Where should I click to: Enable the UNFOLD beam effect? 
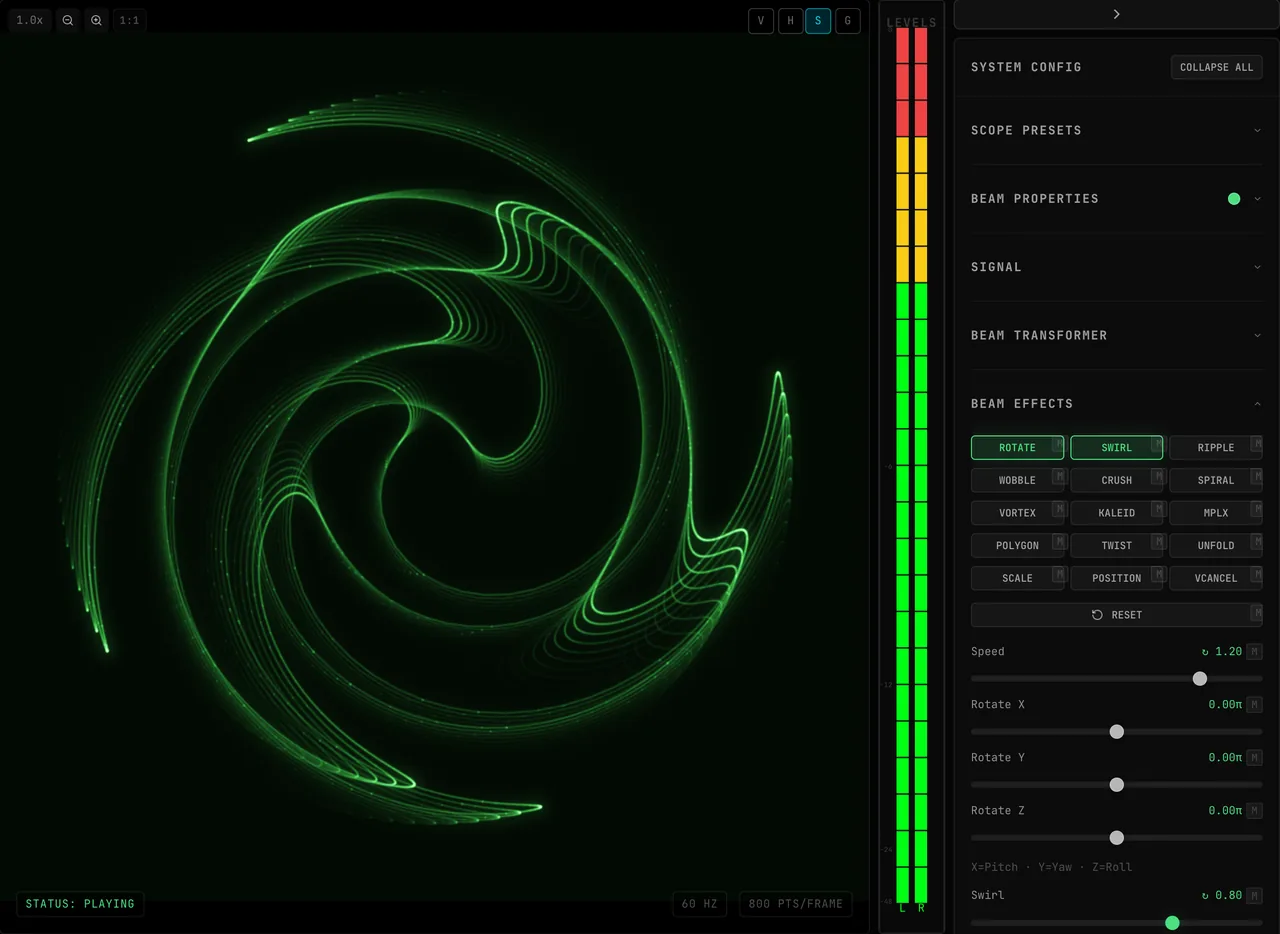click(x=1216, y=546)
